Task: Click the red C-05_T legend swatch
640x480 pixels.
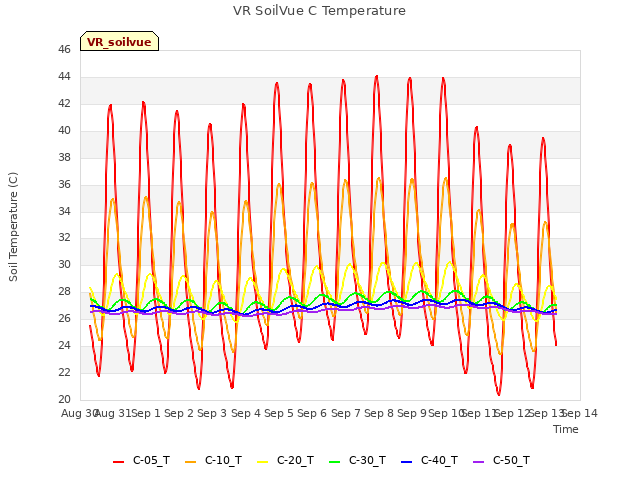Action: click(x=118, y=462)
